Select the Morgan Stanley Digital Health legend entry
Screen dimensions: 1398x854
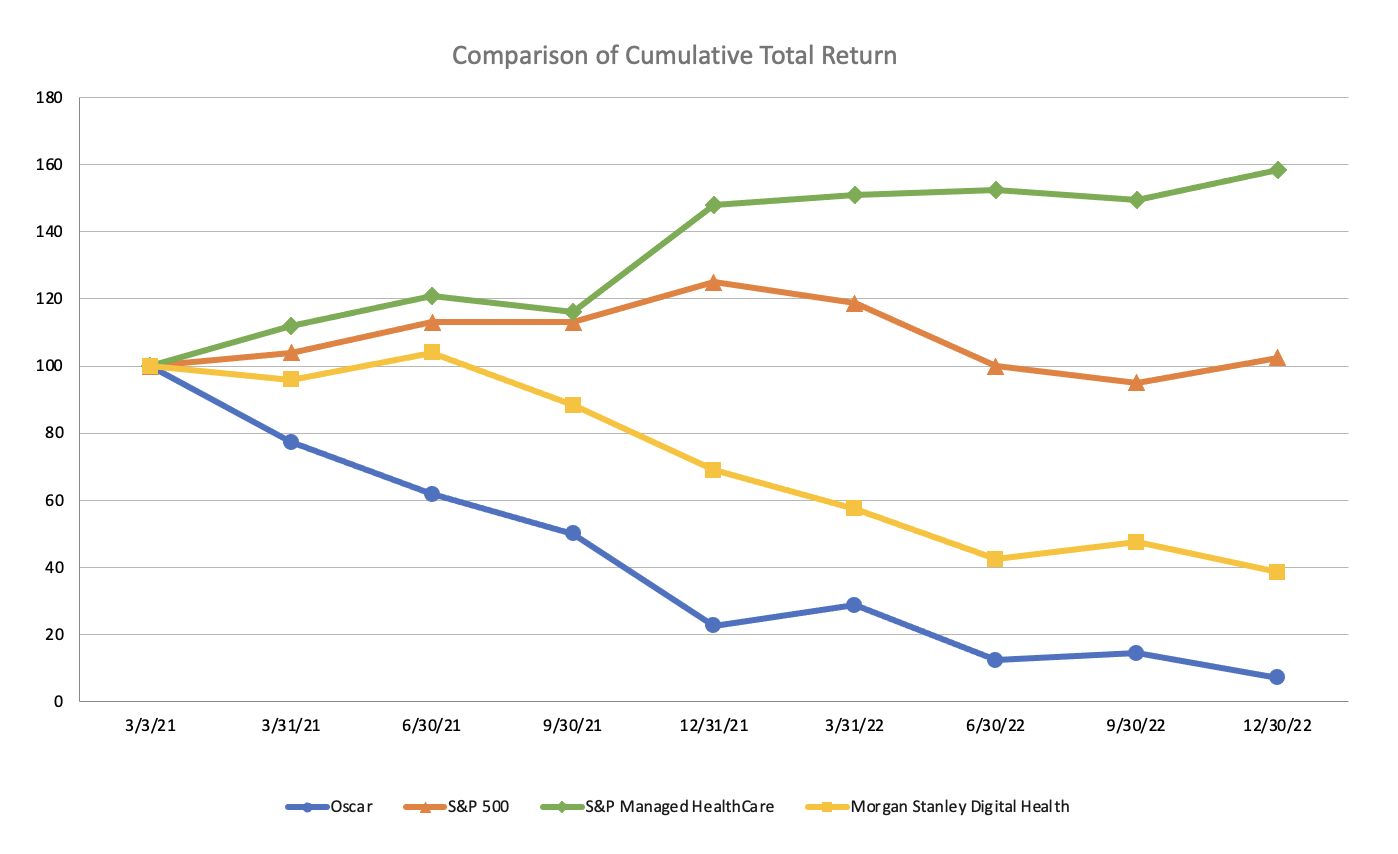[959, 806]
